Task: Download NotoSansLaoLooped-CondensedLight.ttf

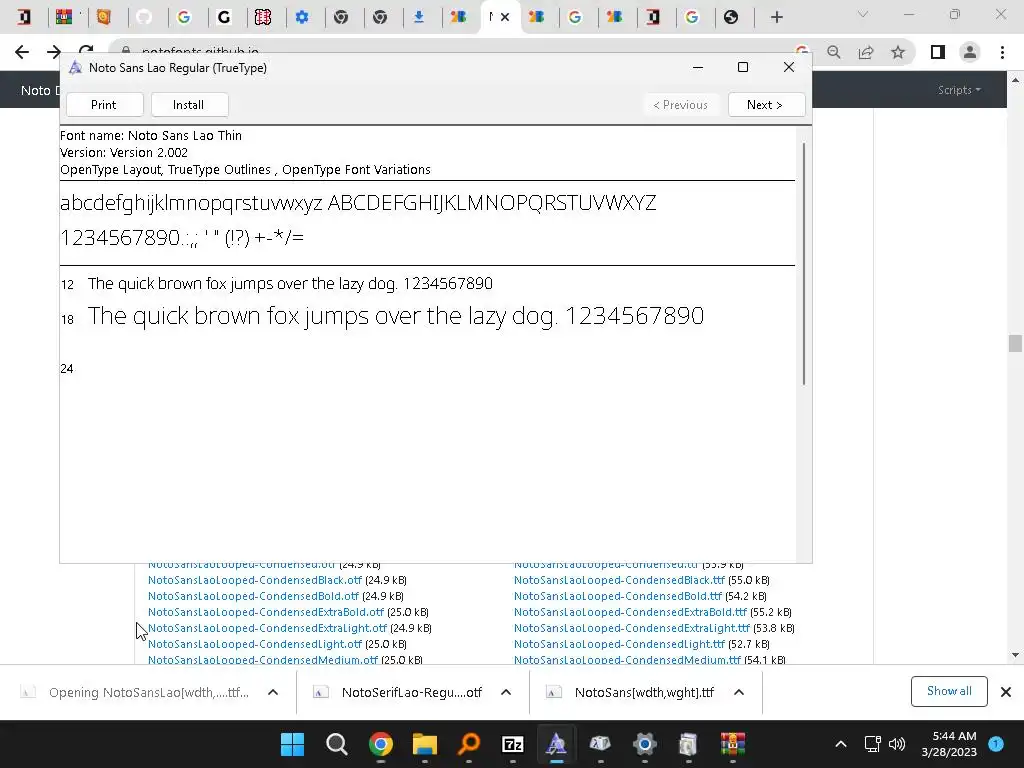Action: tap(619, 644)
